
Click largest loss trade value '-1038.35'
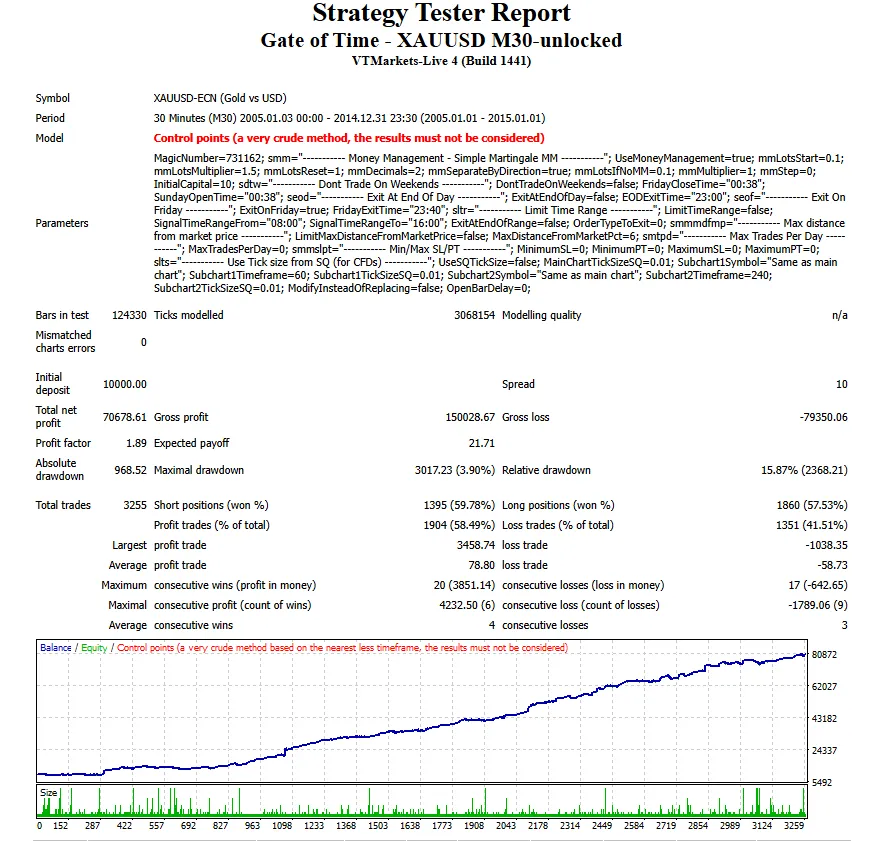(827, 545)
